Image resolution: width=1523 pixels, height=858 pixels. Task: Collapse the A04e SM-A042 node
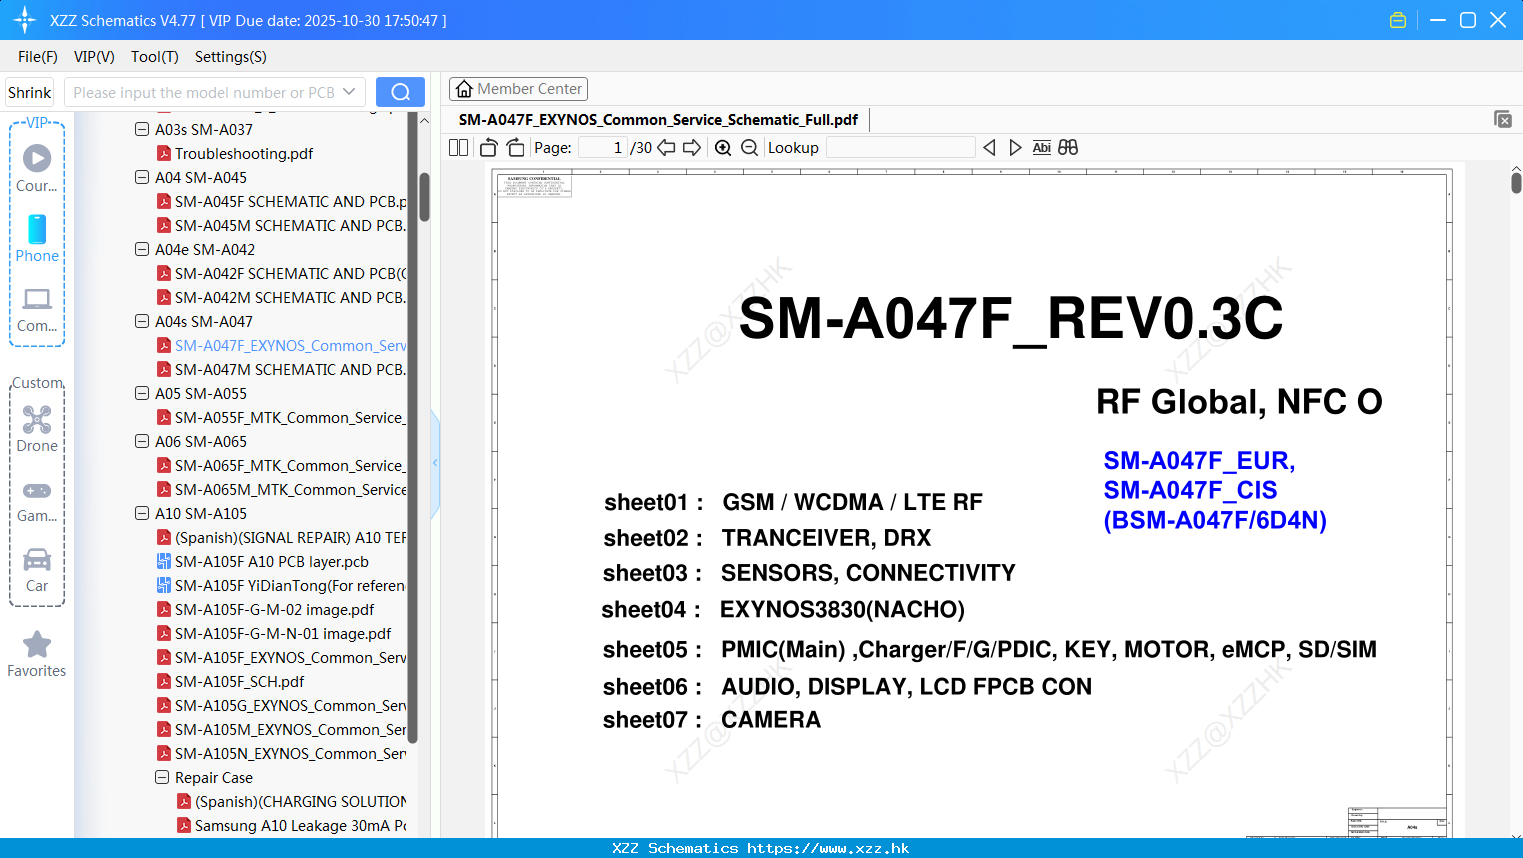pyautogui.click(x=142, y=249)
